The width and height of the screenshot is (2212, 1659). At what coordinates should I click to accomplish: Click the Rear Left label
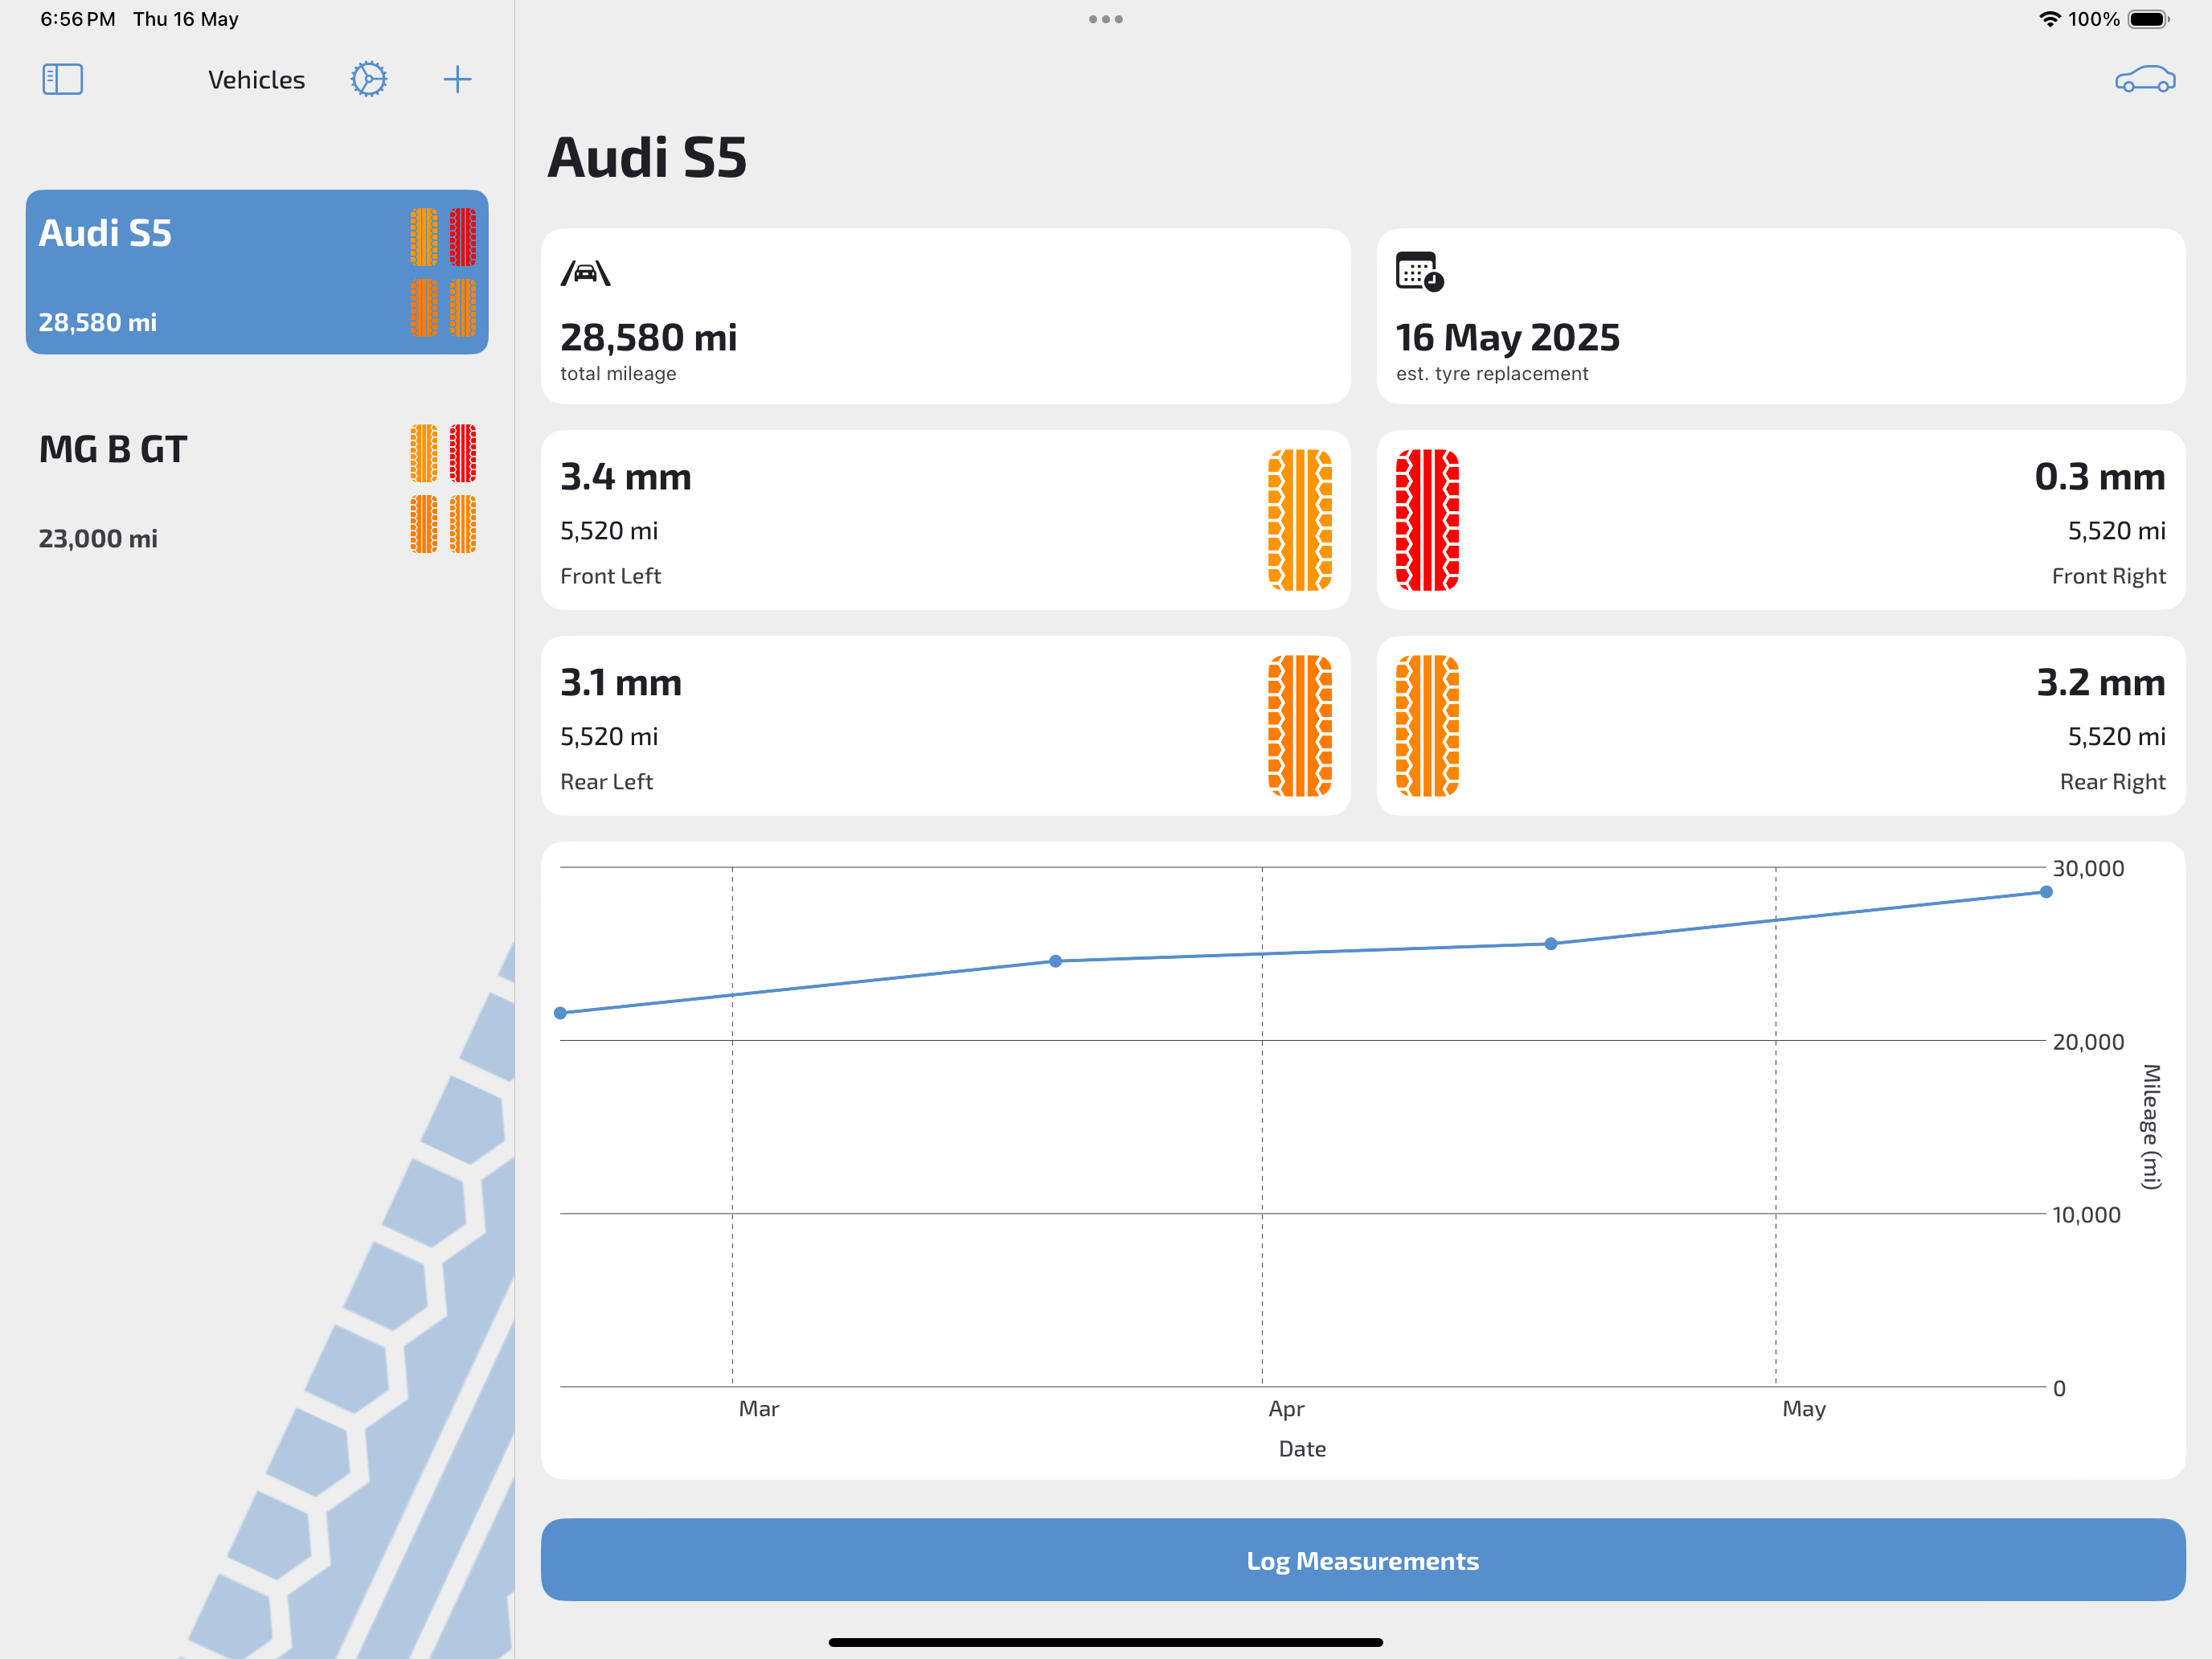click(x=606, y=782)
